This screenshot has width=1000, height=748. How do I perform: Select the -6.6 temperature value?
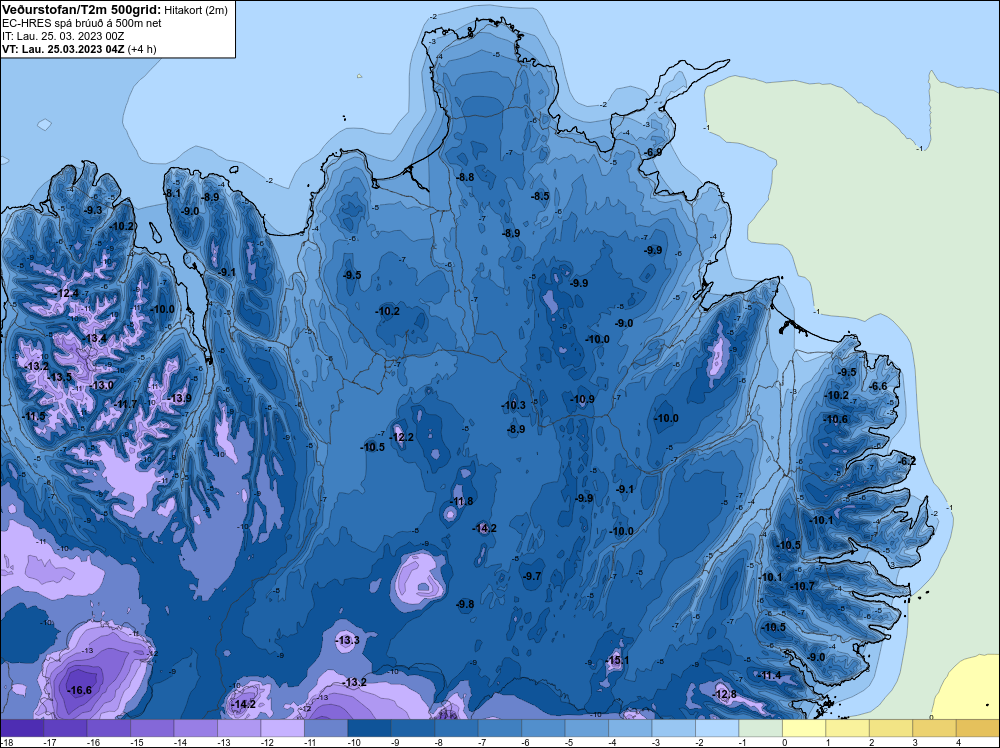pos(878,386)
